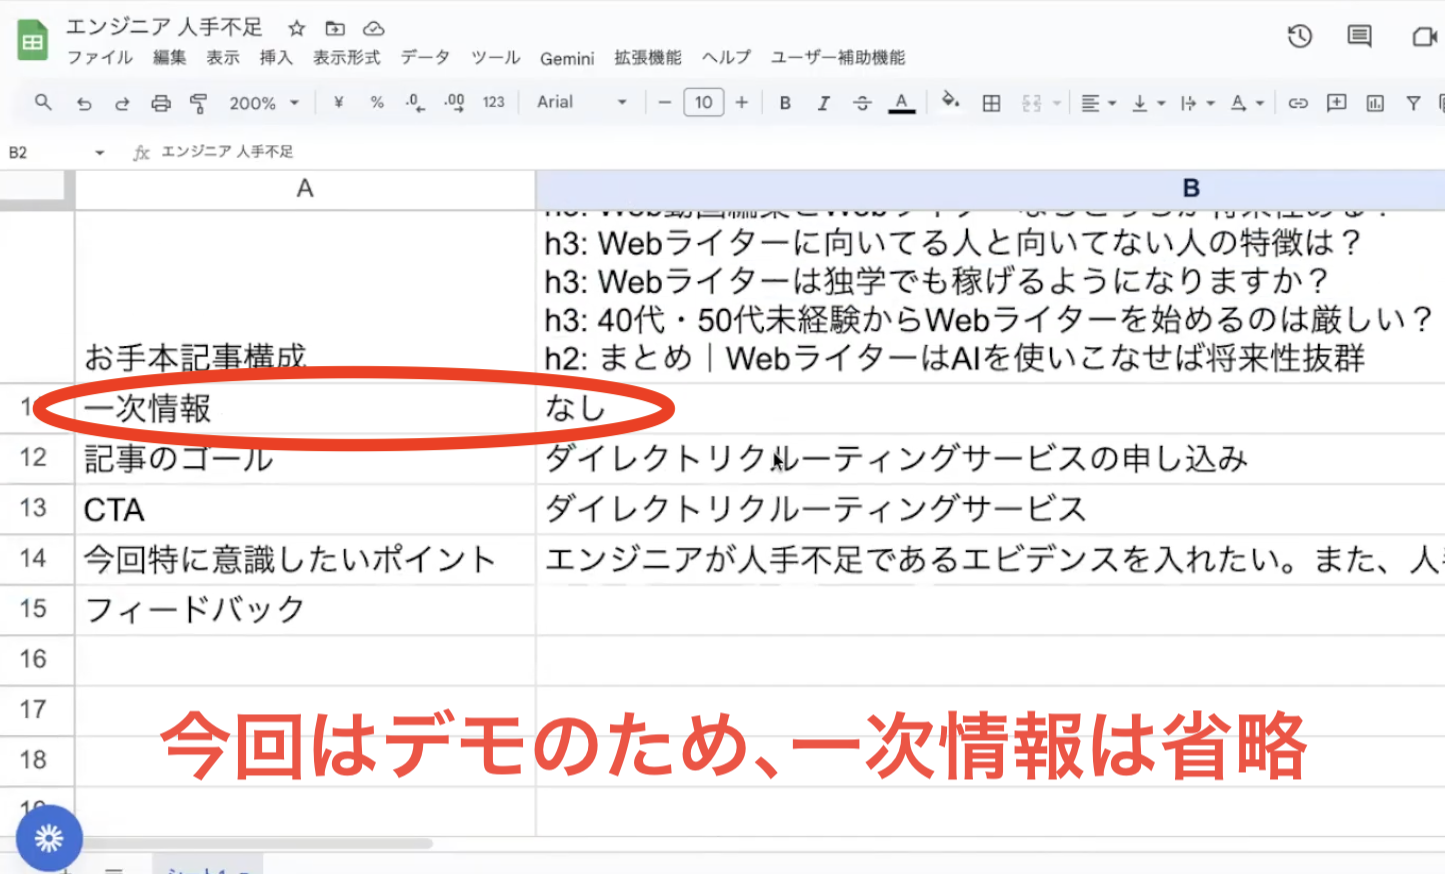Select cell 今回特に意識したいポイント
1445x874 pixels.
pyautogui.click(x=305, y=559)
